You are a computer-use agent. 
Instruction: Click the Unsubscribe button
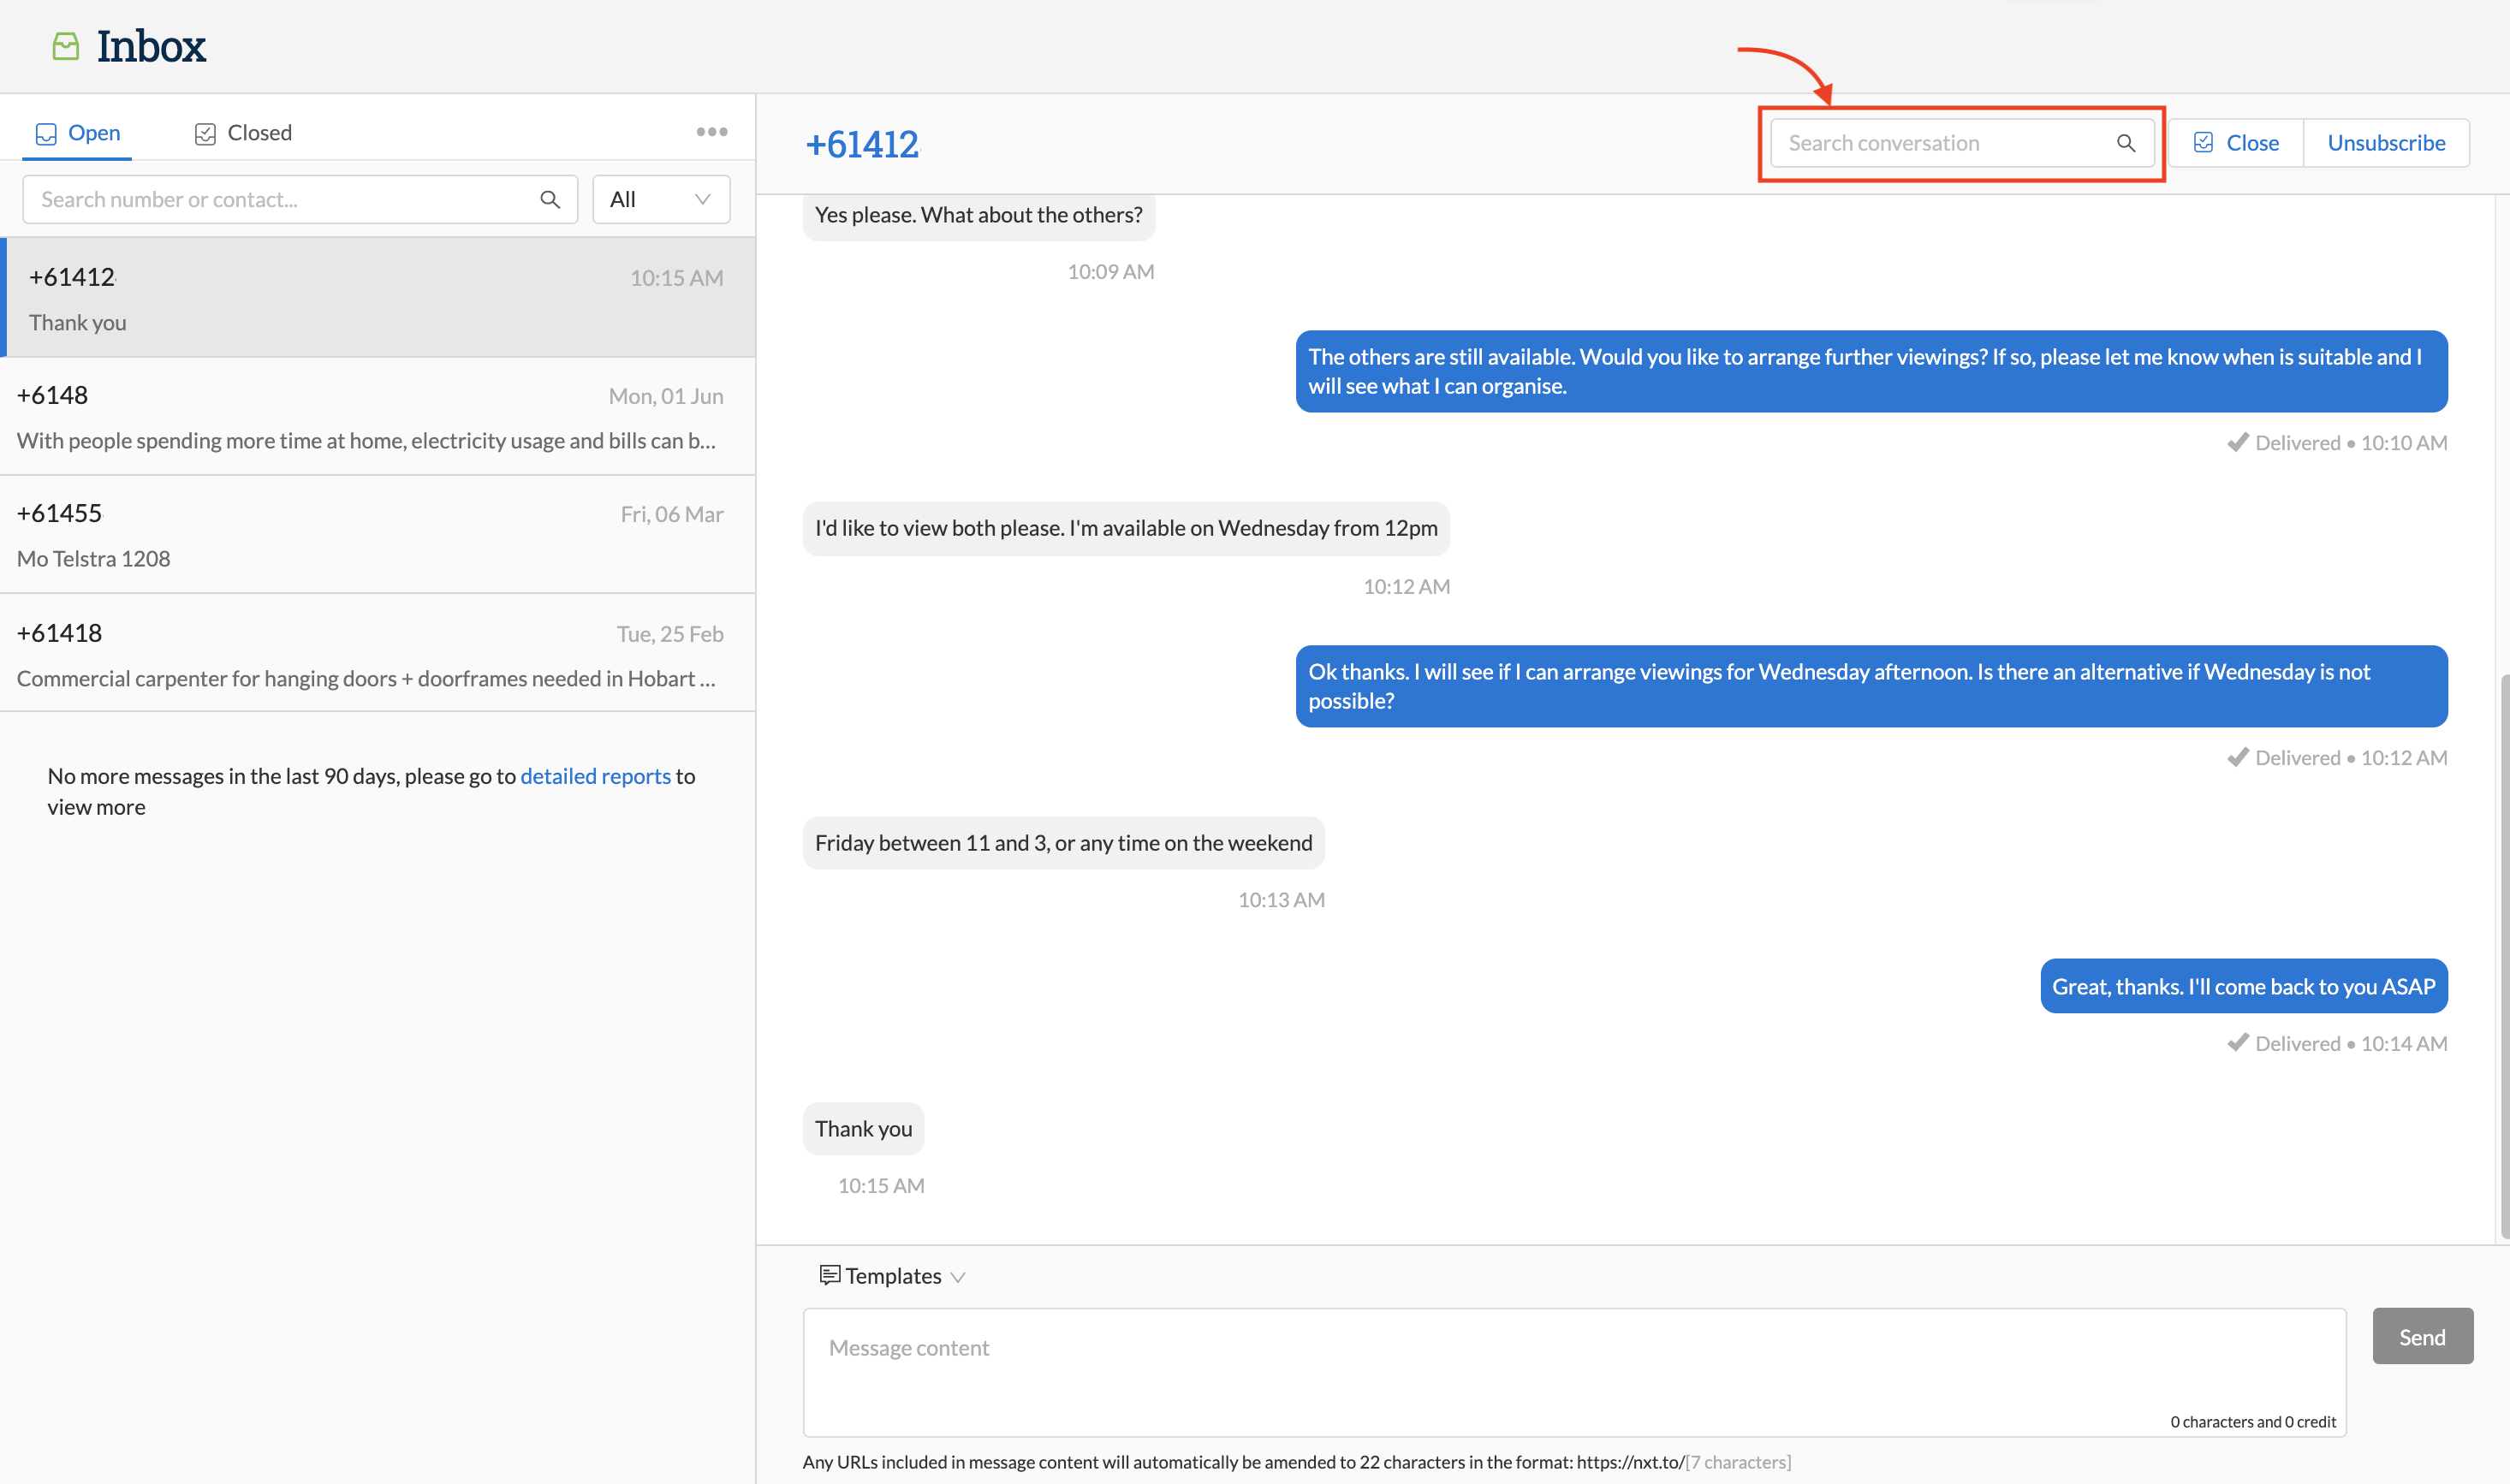coord(2385,143)
